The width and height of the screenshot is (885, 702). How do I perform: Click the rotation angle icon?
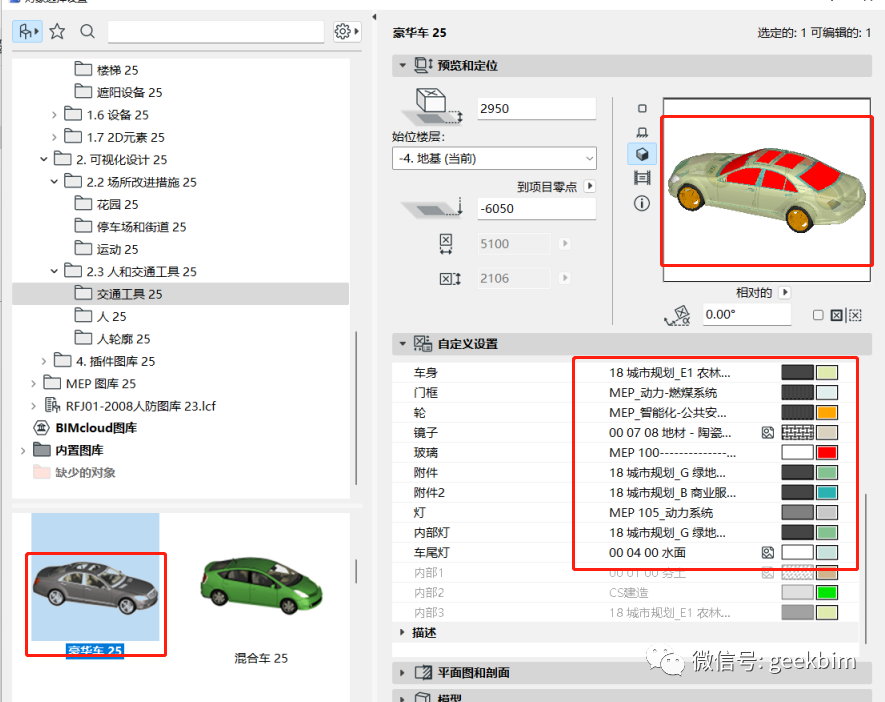(677, 315)
